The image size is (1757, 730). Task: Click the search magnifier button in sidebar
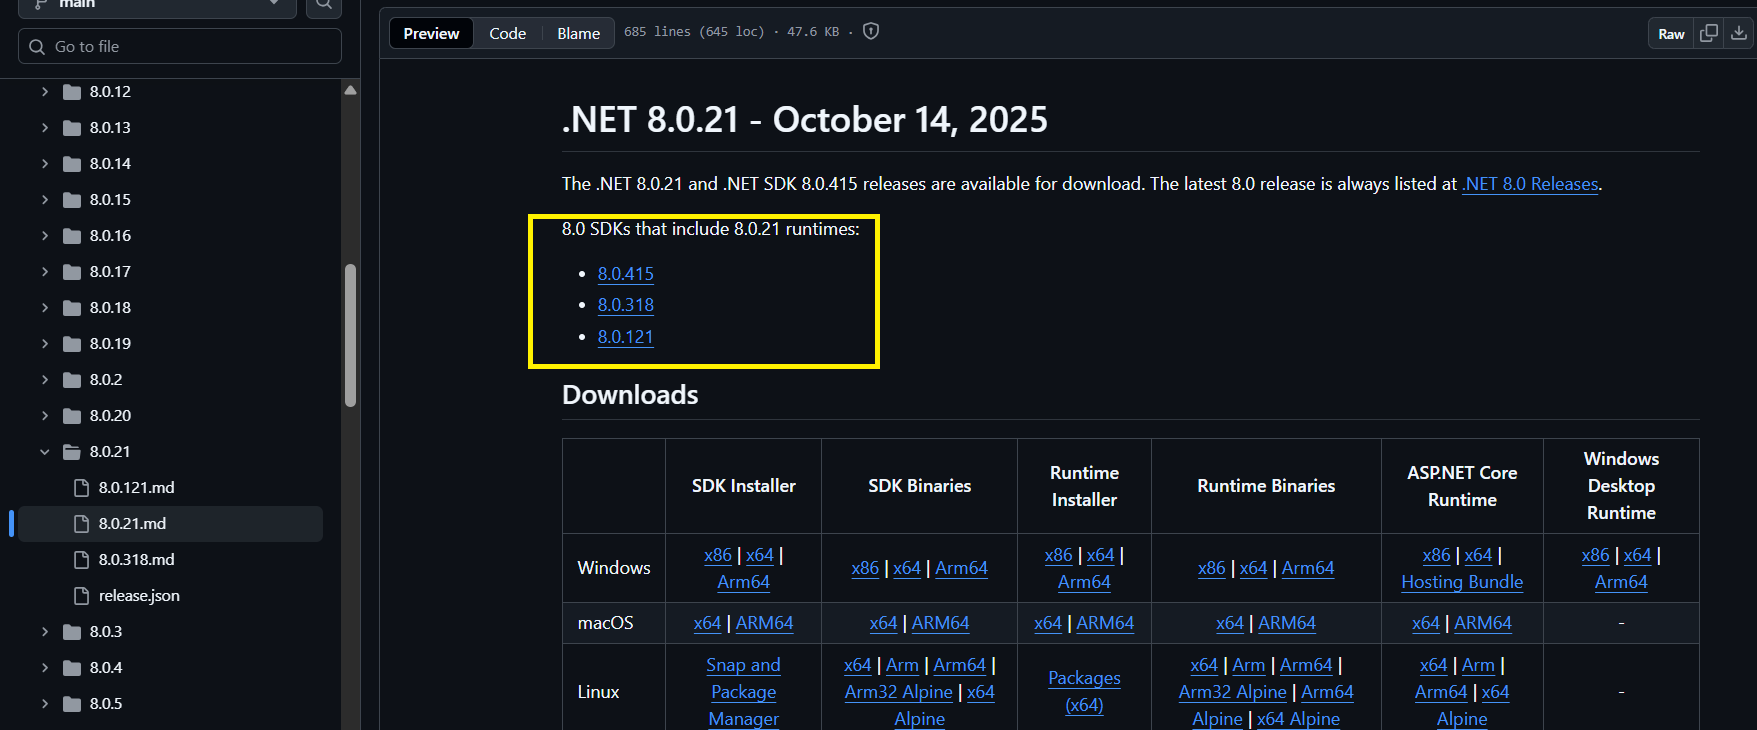323,5
